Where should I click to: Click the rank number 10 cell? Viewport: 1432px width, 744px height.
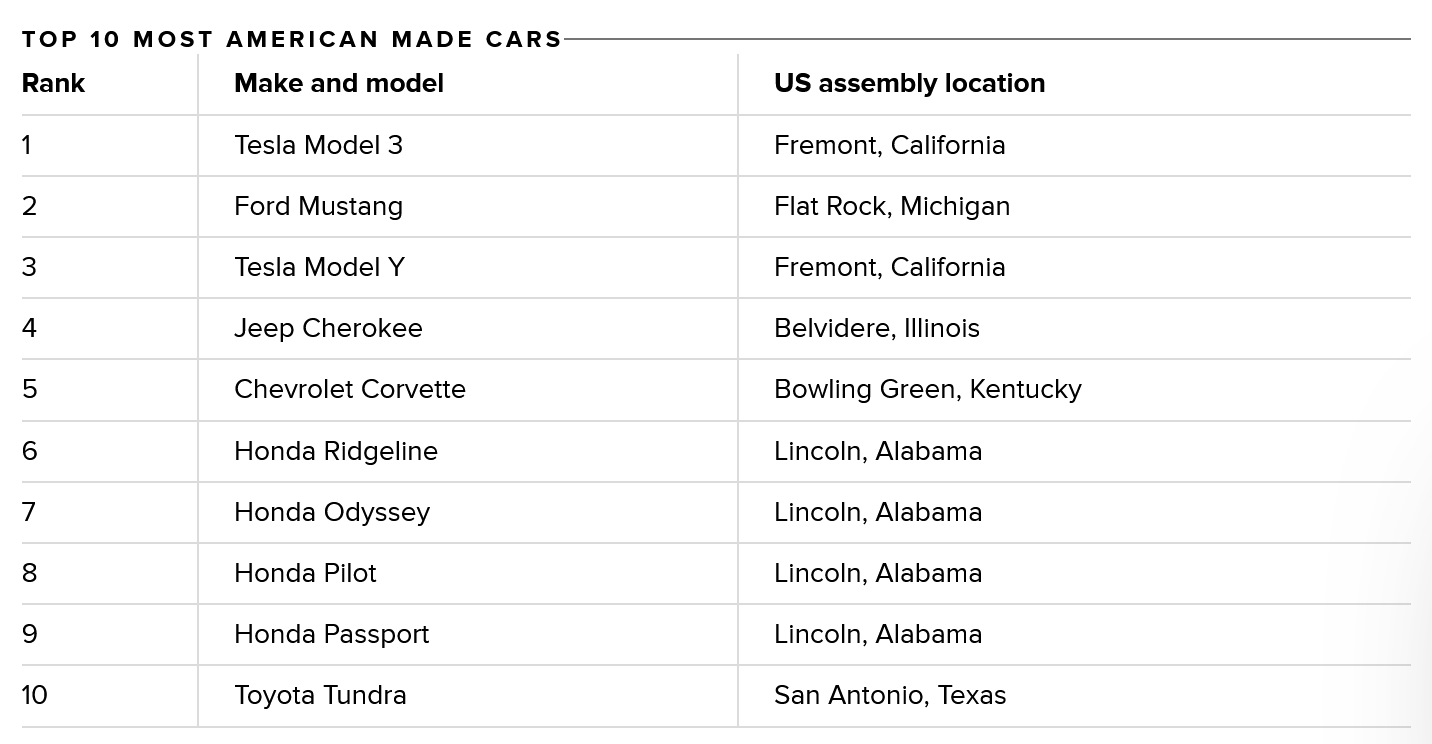click(x=35, y=695)
